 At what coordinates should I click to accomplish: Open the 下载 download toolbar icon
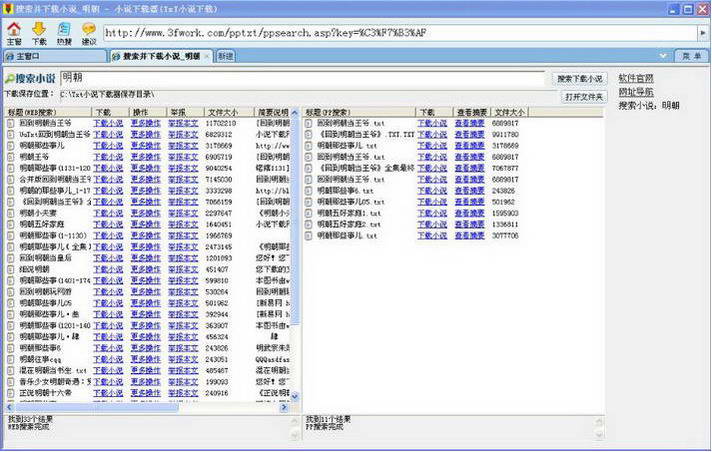pos(39,33)
